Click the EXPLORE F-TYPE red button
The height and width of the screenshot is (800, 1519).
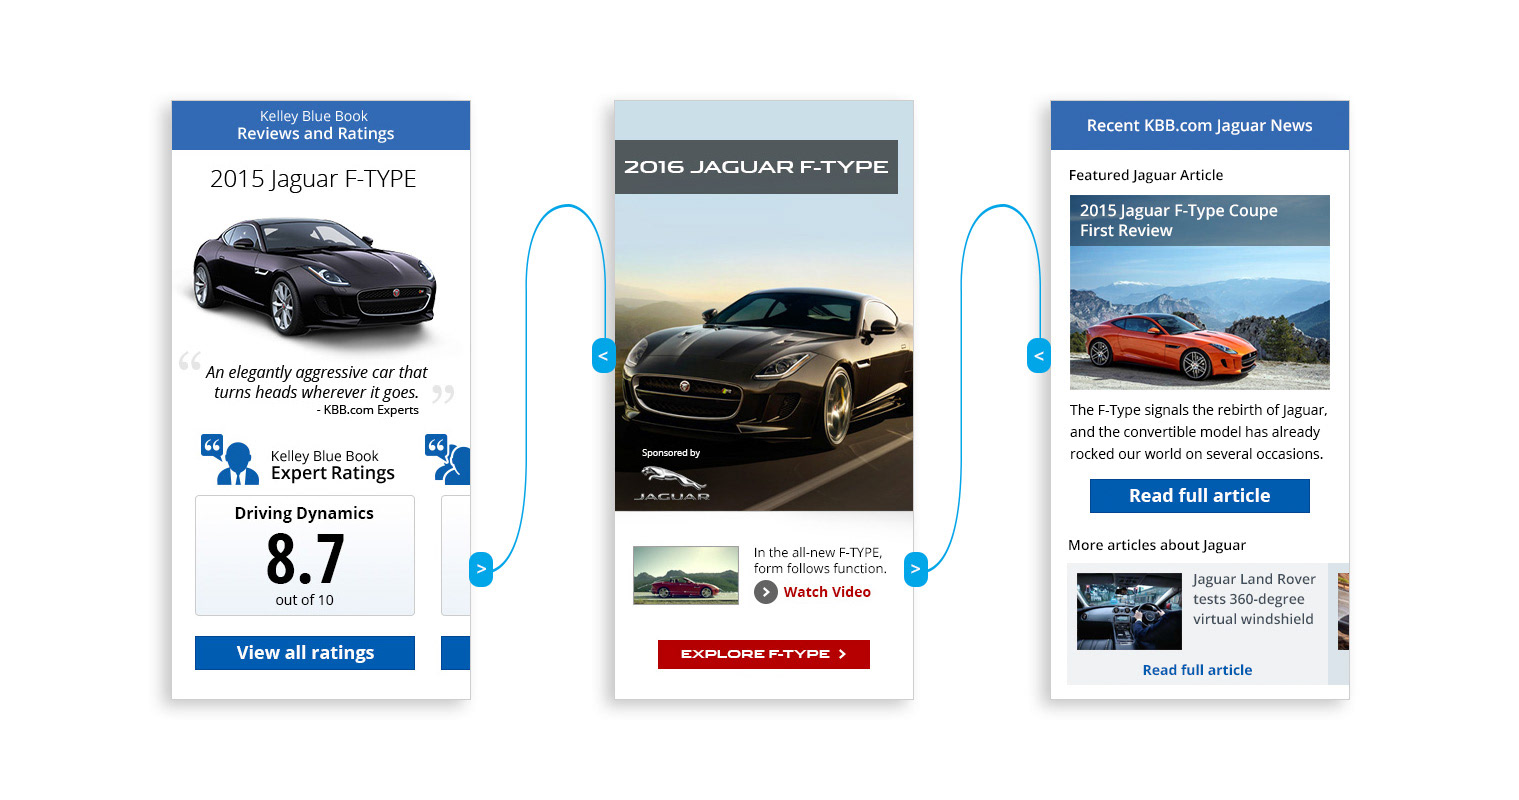(764, 654)
